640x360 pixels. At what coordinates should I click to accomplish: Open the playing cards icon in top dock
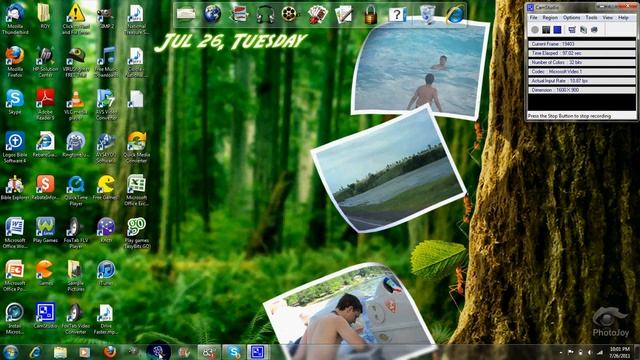(318, 14)
